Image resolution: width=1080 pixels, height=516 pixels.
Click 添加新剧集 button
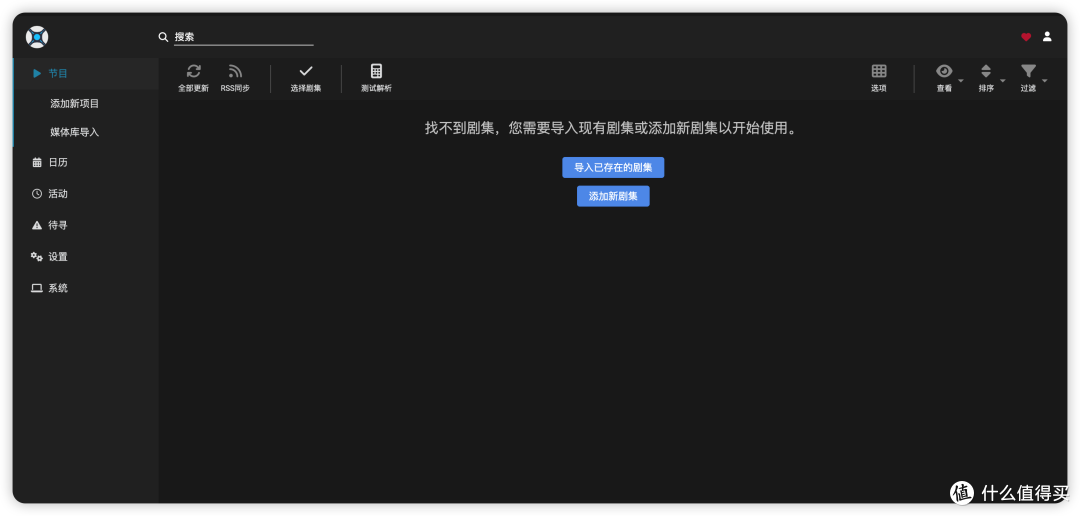click(x=613, y=196)
